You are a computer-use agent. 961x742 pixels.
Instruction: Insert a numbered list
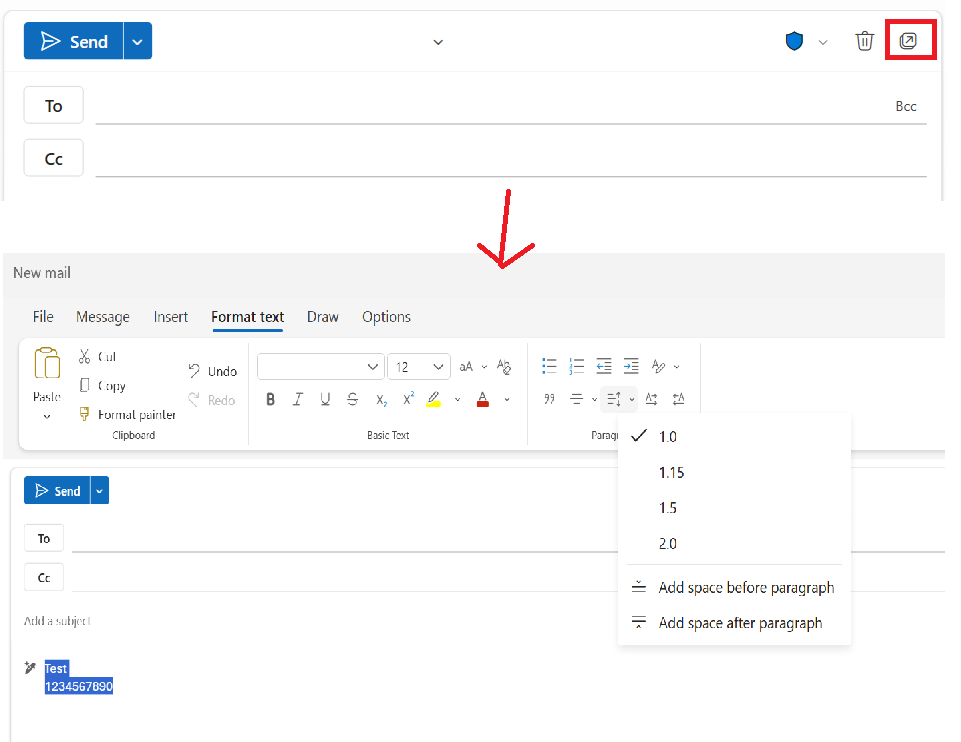point(576,366)
